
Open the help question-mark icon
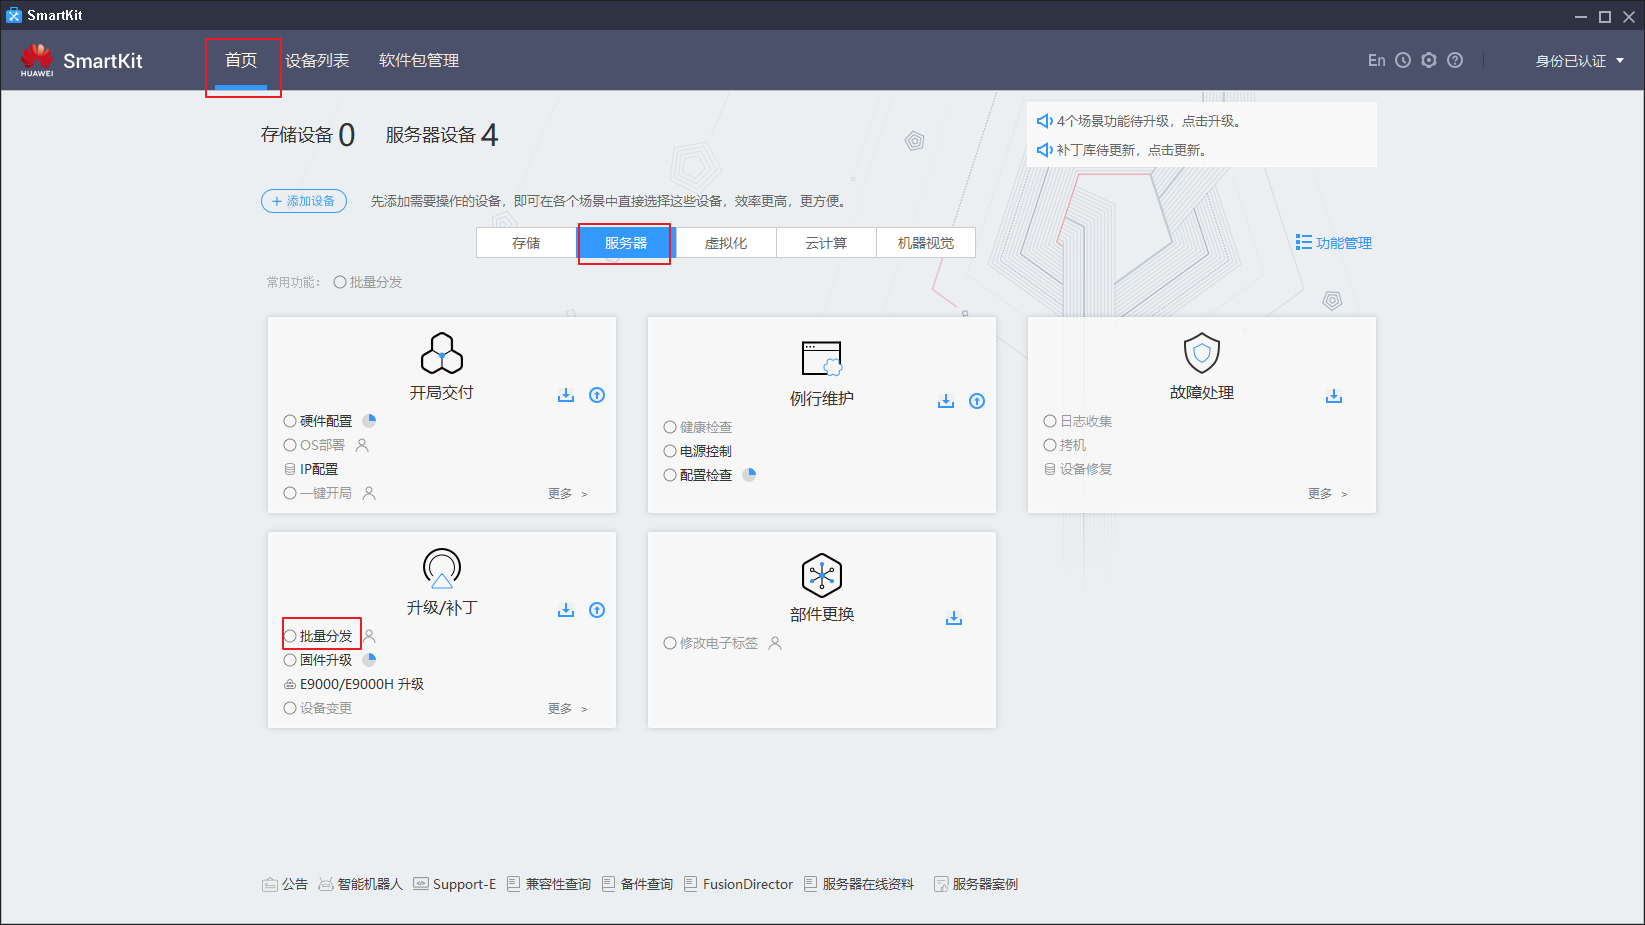[1455, 61]
